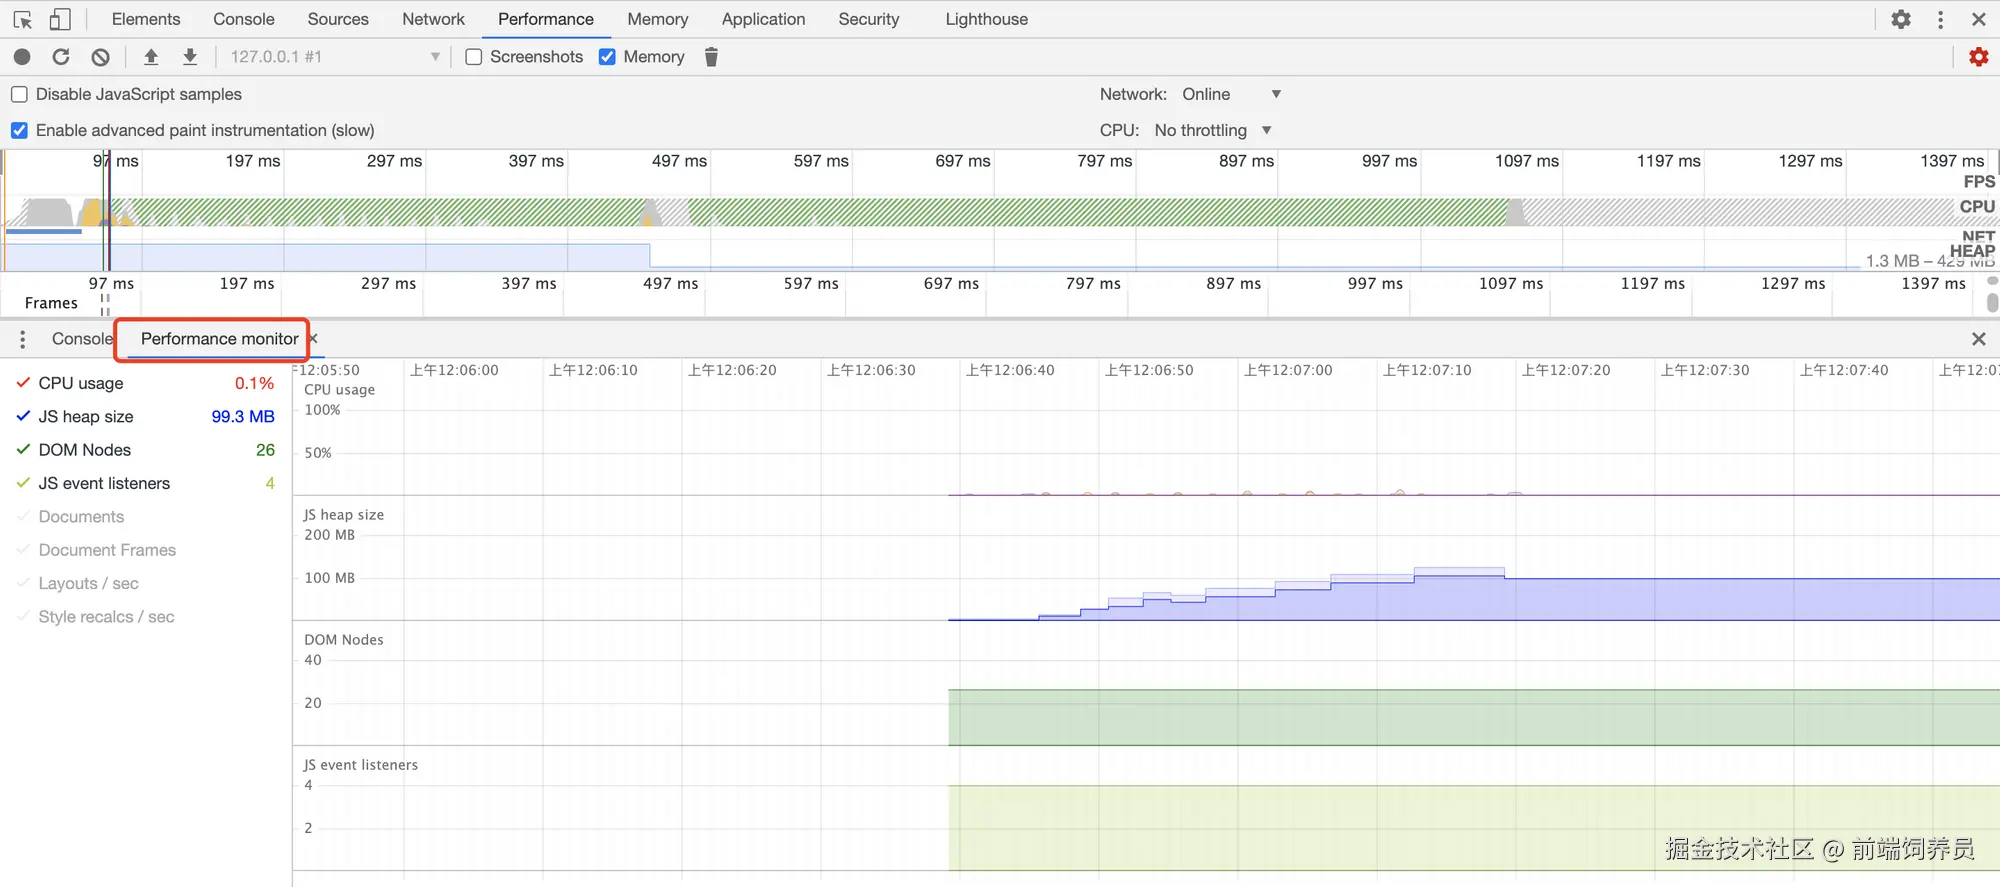Open the CPU No throttling dropdown
The width and height of the screenshot is (2000, 887).
1212,130
